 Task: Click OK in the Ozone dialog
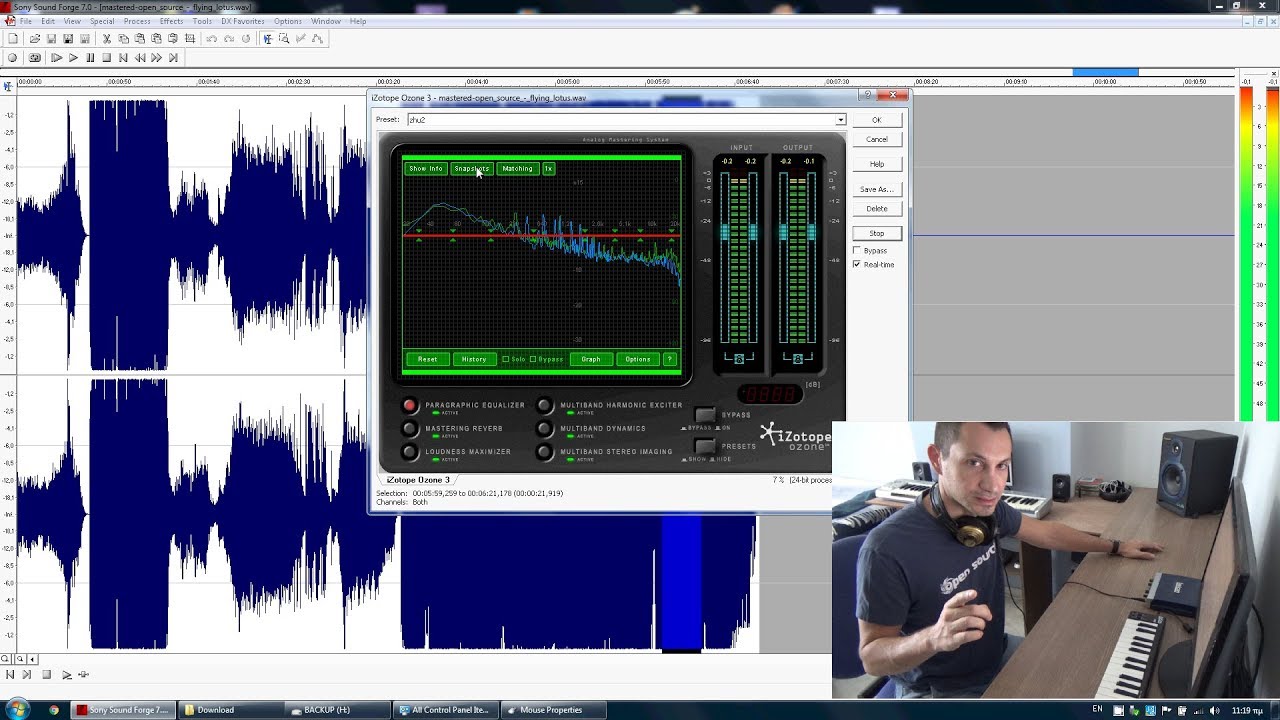pyautogui.click(x=877, y=120)
